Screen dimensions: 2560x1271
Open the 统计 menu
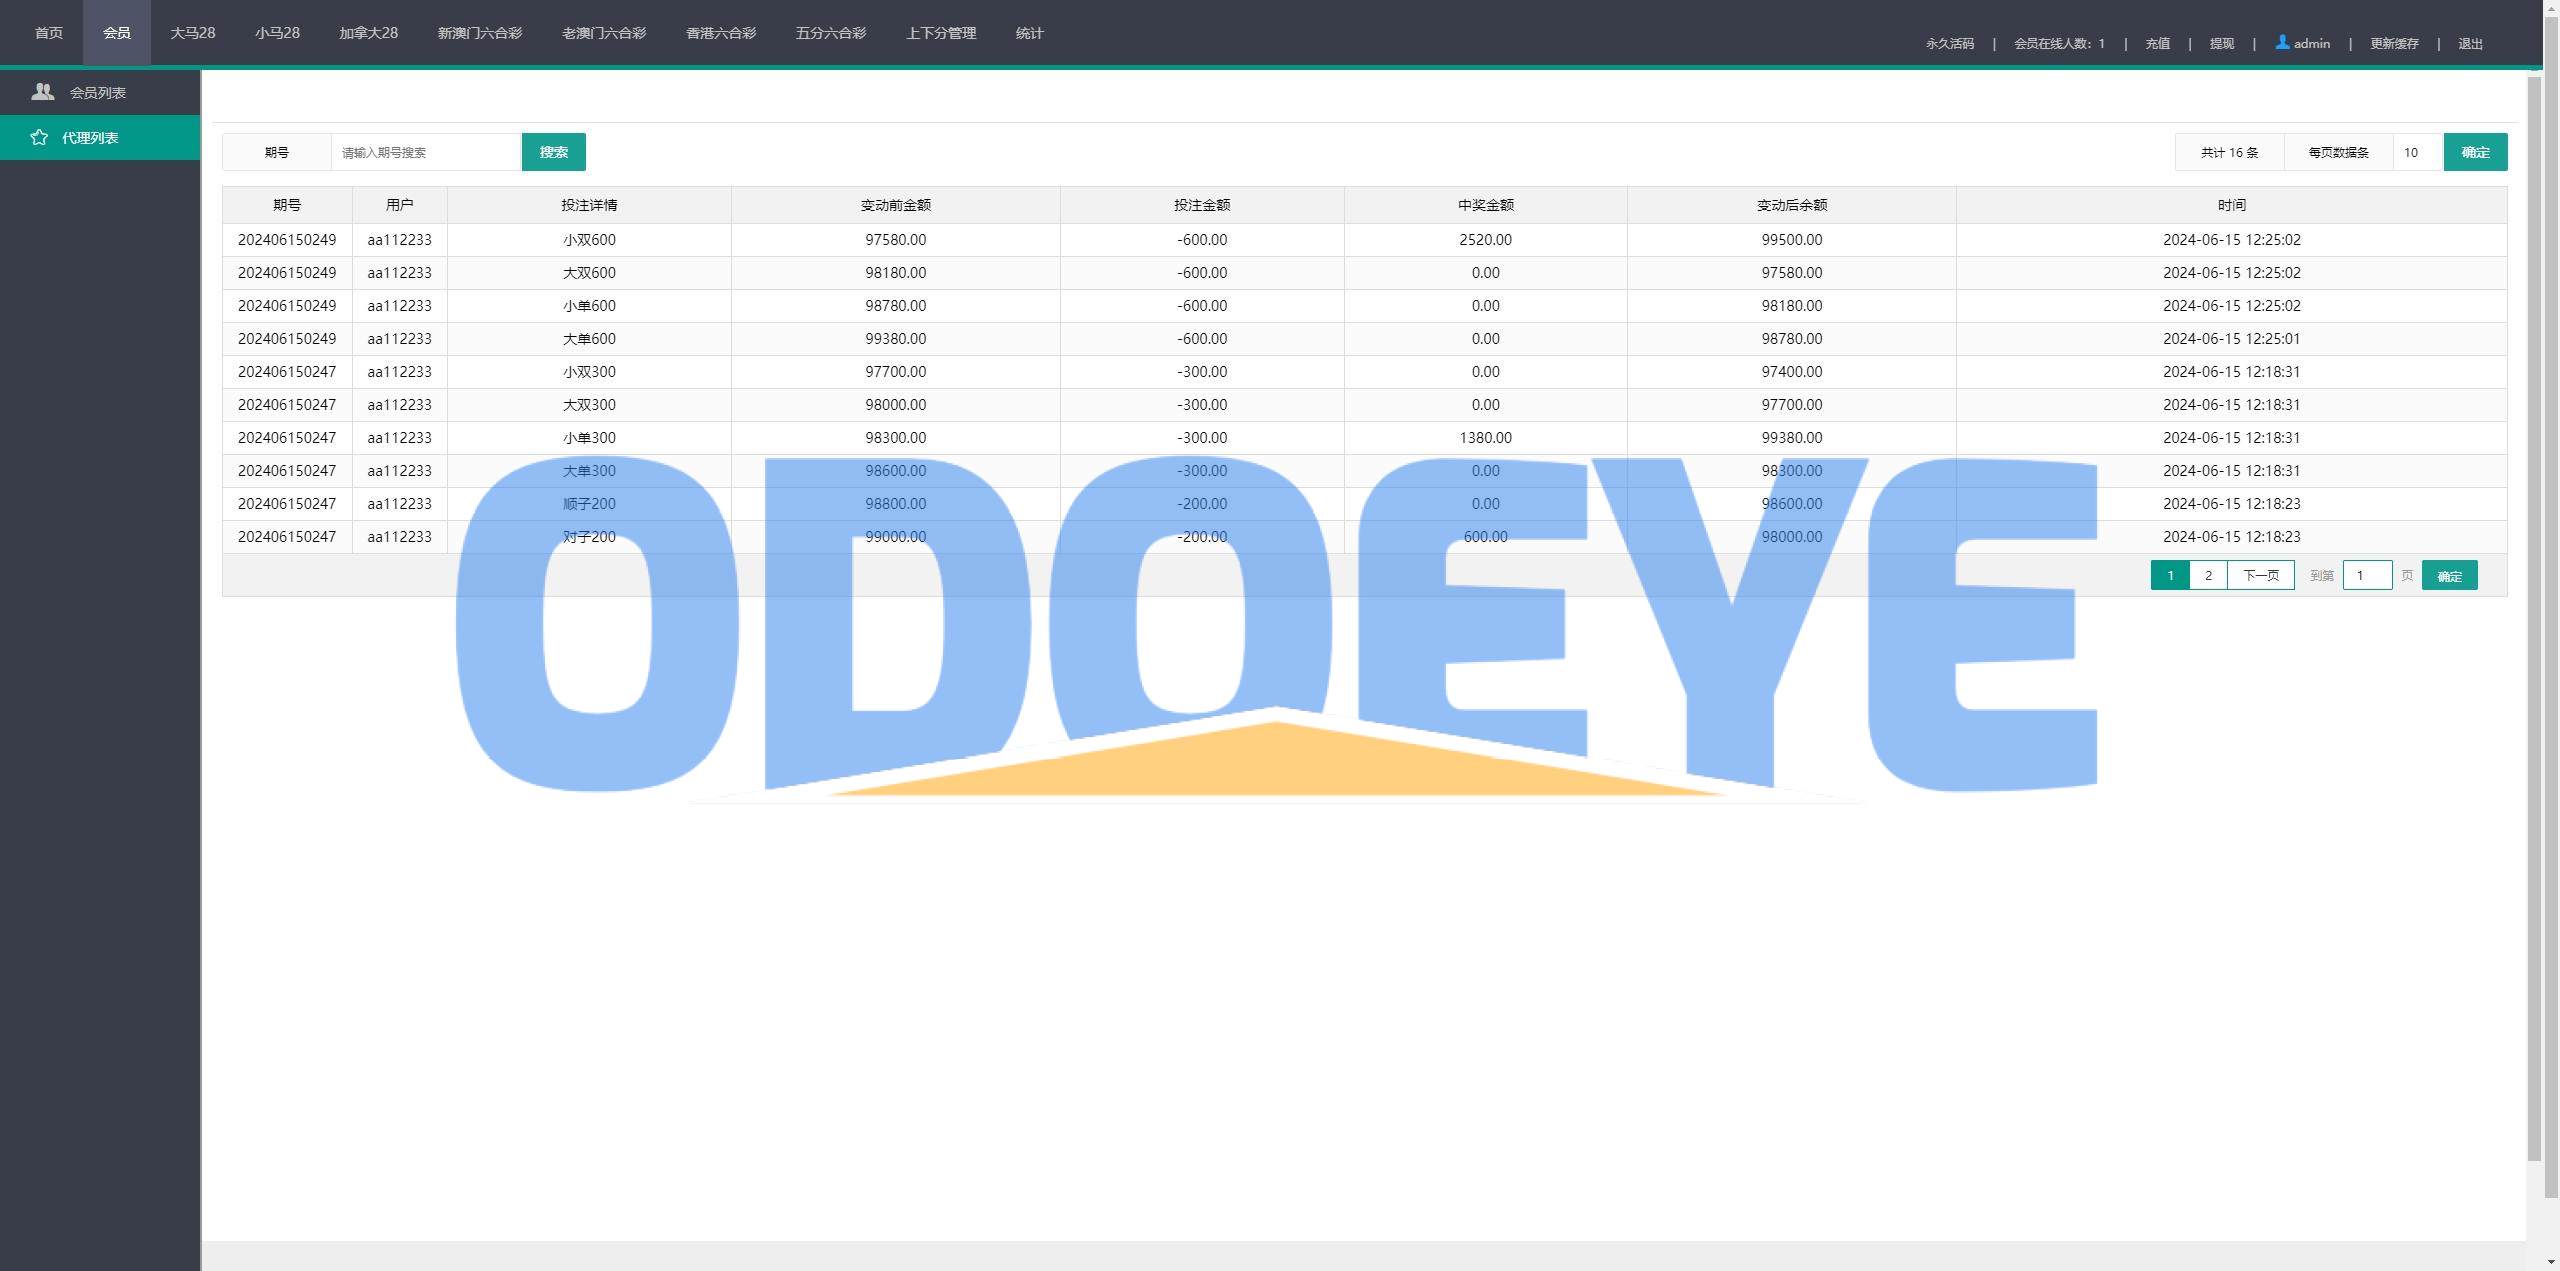(1030, 33)
